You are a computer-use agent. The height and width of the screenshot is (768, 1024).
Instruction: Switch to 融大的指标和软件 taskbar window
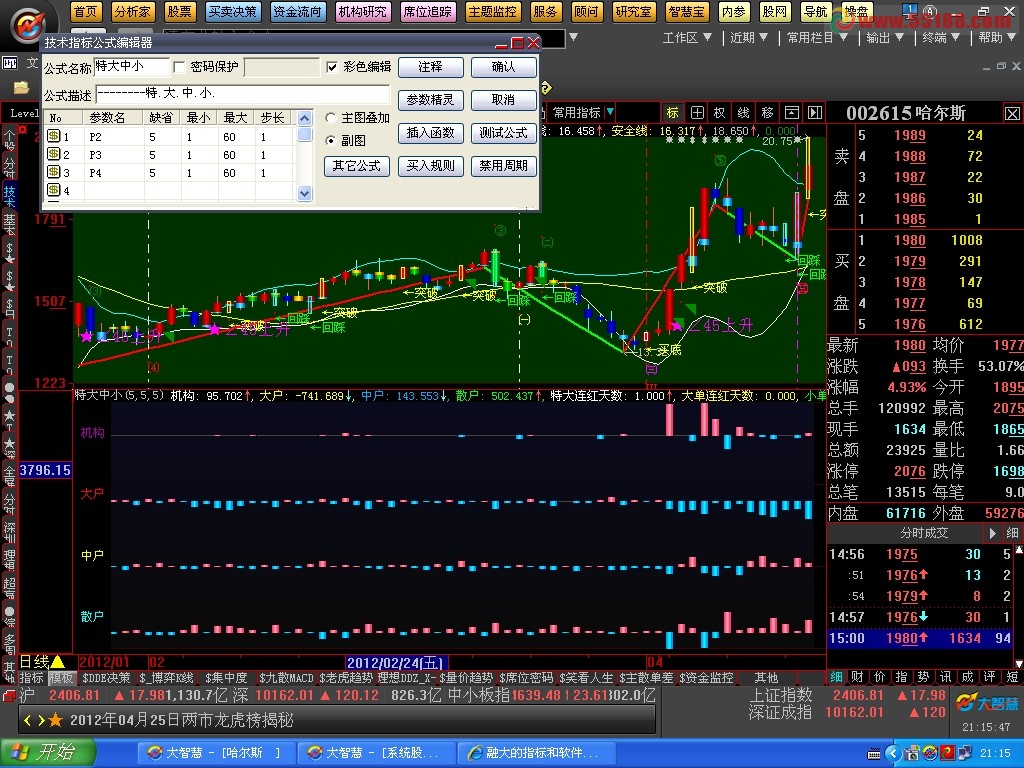coord(537,753)
